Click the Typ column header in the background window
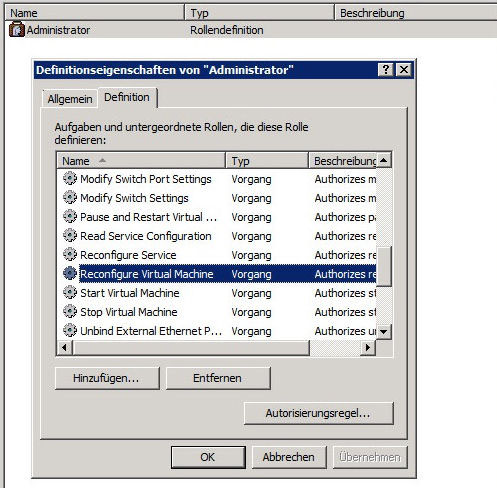This screenshot has height=488, width=497. click(x=260, y=13)
